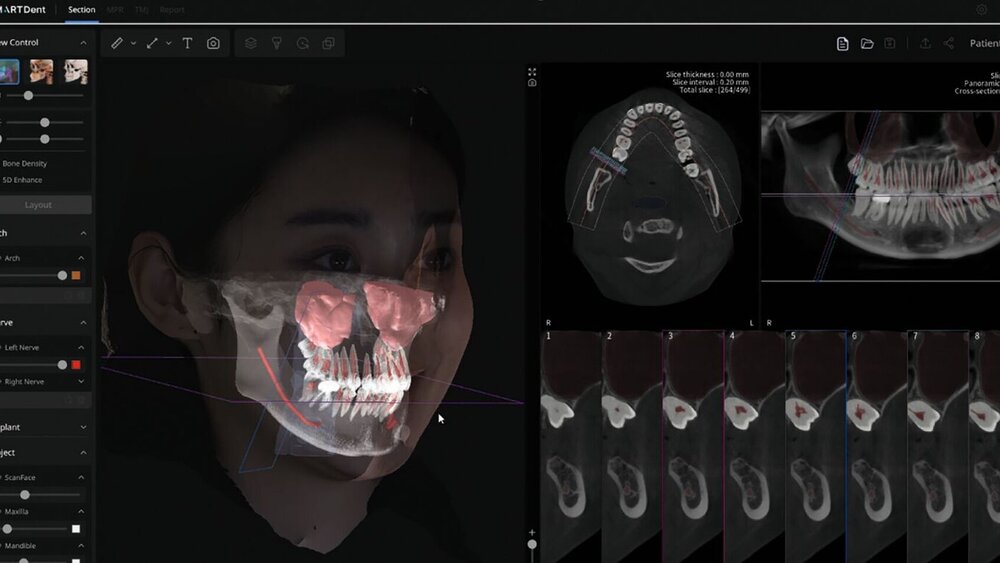Collapse the Left Nerve section
This screenshot has height=563, width=1000.
(x=82, y=347)
